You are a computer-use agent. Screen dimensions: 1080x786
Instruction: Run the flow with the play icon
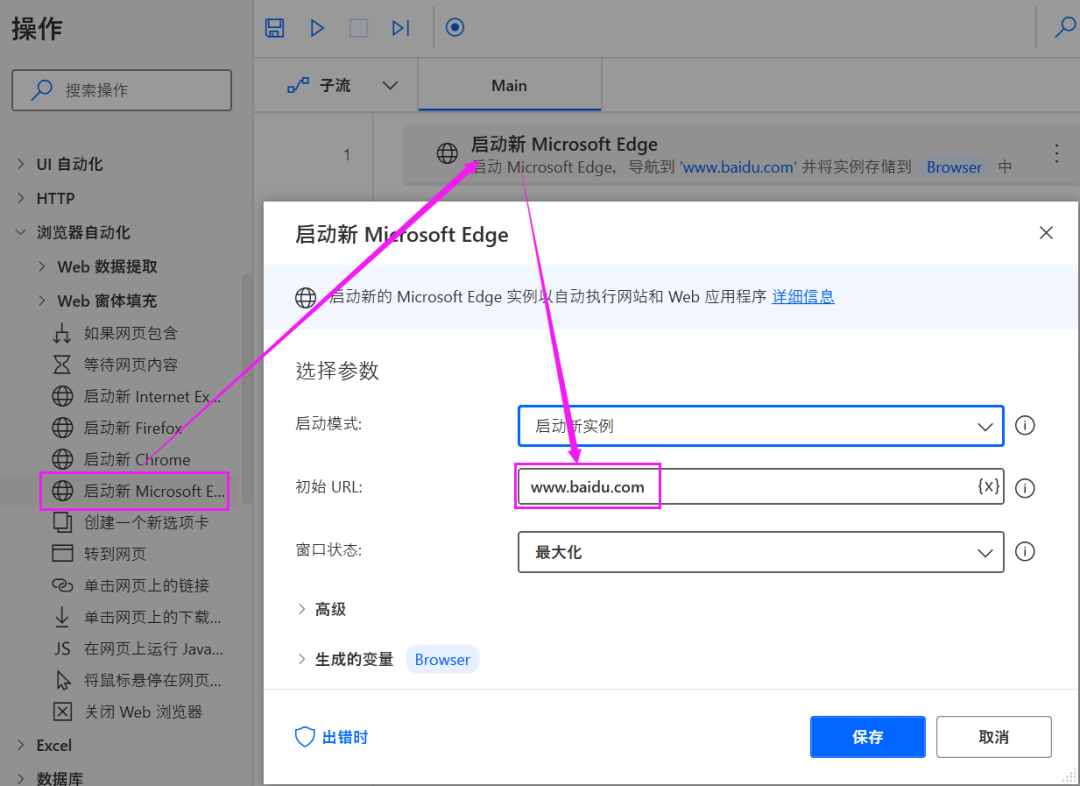tap(317, 28)
